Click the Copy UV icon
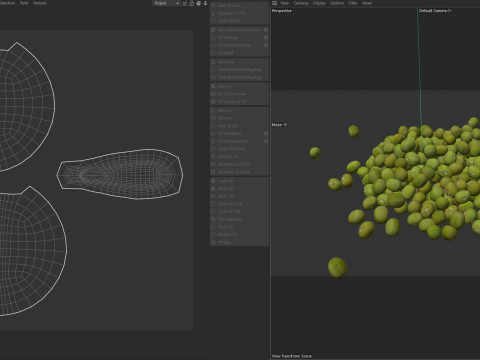480x360 pixels. coord(213,181)
